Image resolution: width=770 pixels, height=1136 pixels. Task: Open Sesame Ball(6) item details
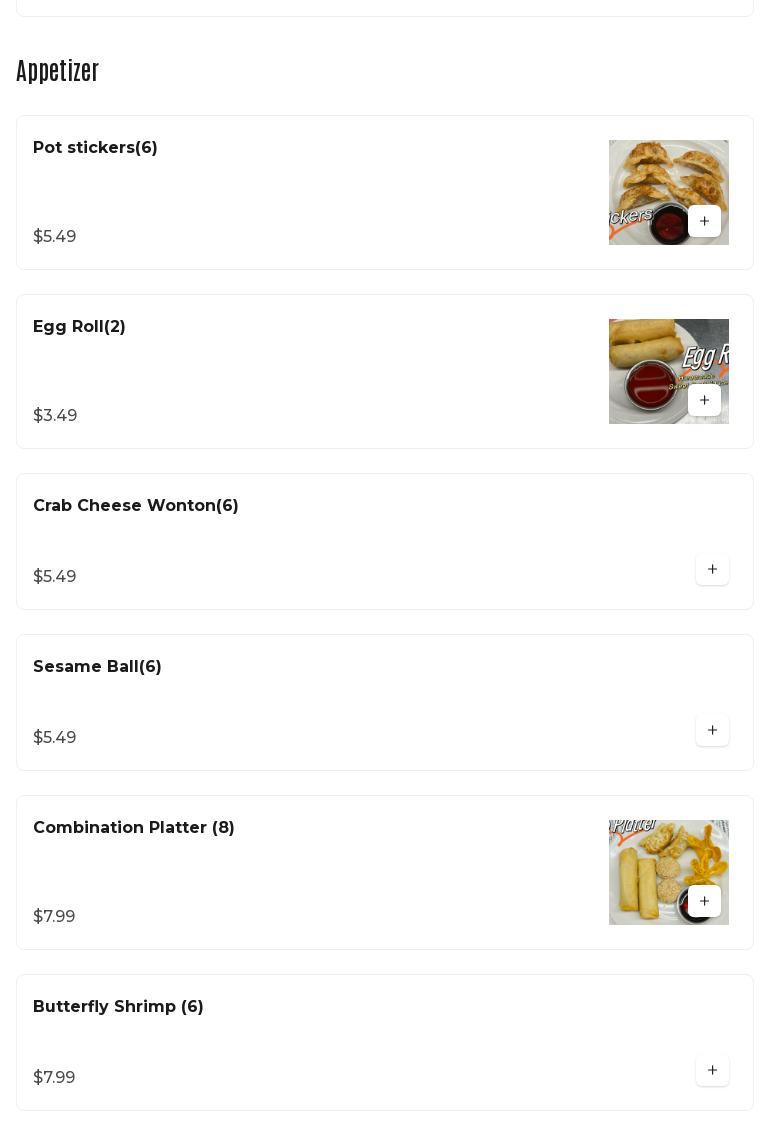pyautogui.click(x=97, y=667)
